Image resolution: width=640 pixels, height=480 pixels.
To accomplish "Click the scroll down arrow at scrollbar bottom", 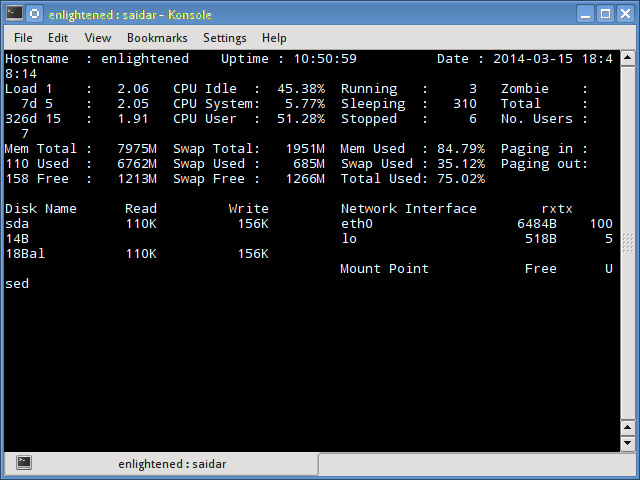I will coord(627,443).
